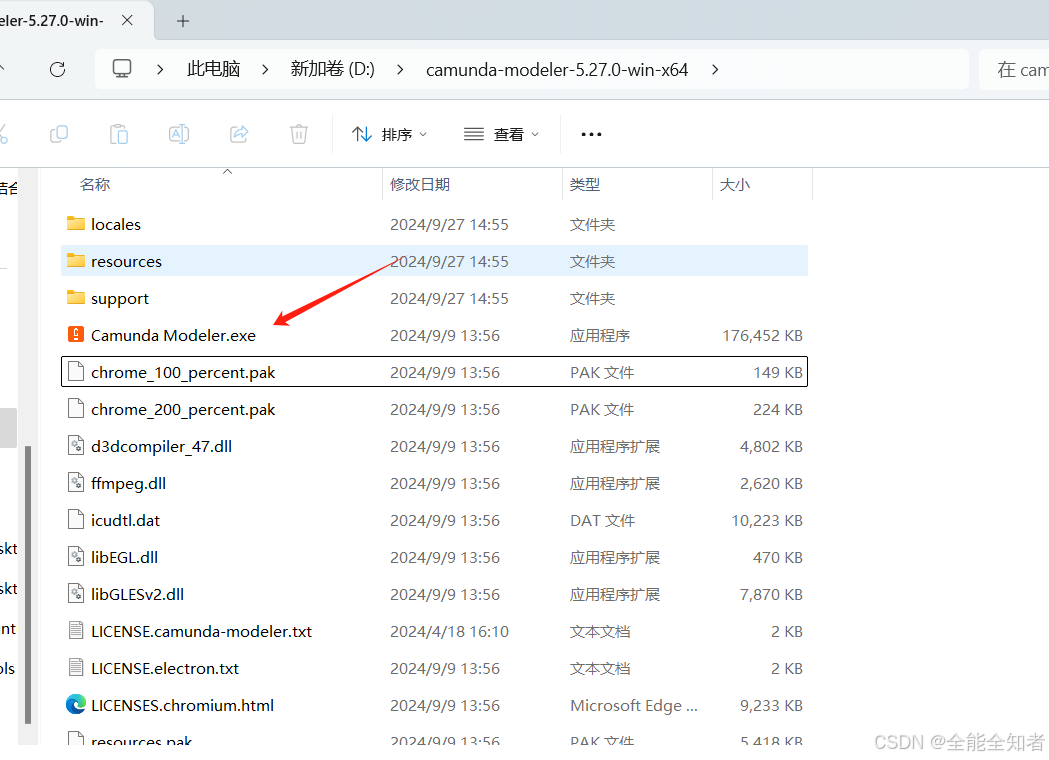Select file name Camunda Modeler.exe
The height and width of the screenshot is (760, 1049).
pos(173,335)
